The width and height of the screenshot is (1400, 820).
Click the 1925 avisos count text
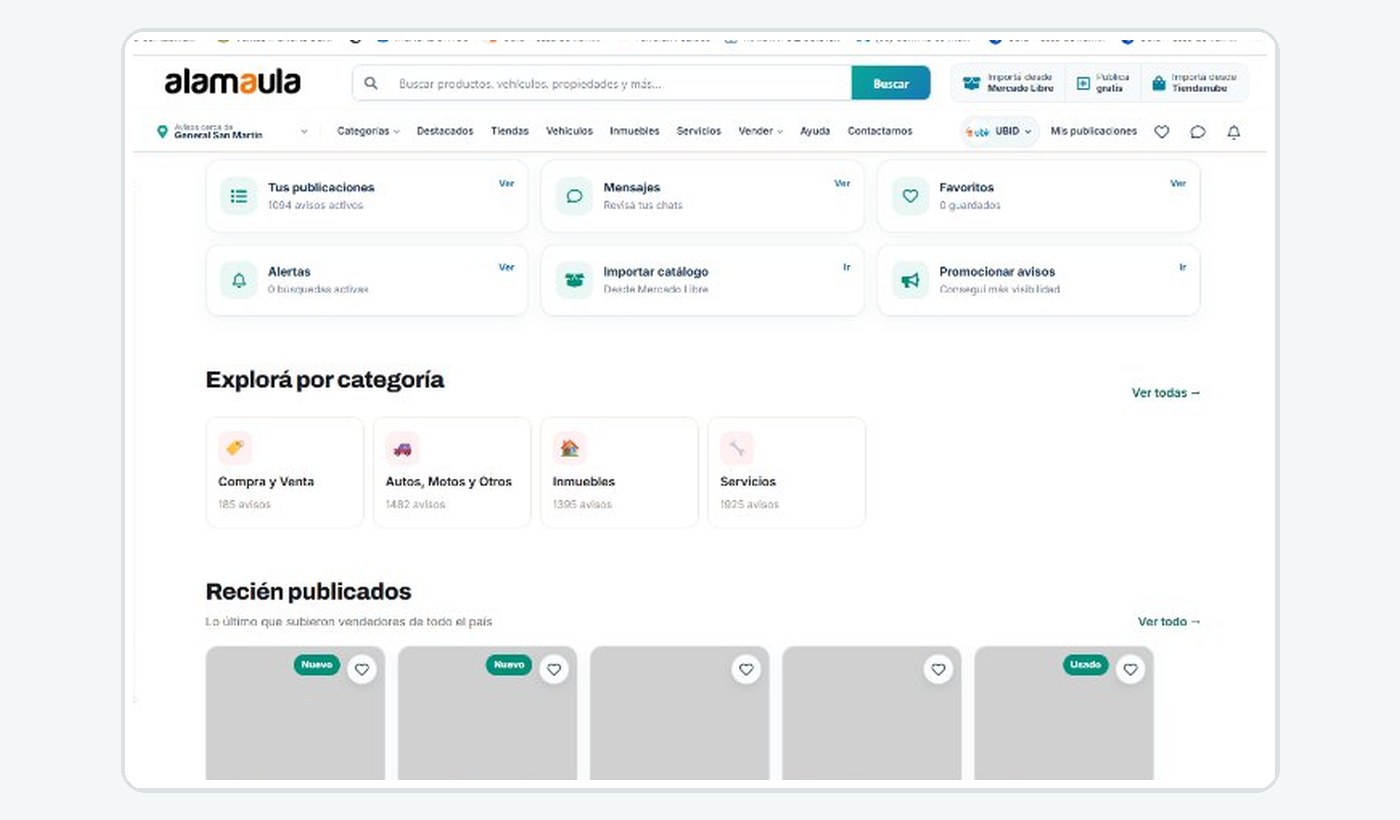tap(750, 504)
